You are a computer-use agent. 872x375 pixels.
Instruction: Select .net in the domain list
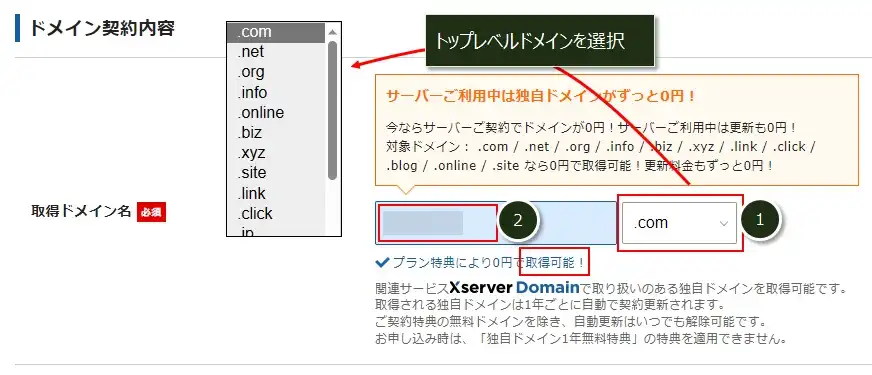point(276,52)
